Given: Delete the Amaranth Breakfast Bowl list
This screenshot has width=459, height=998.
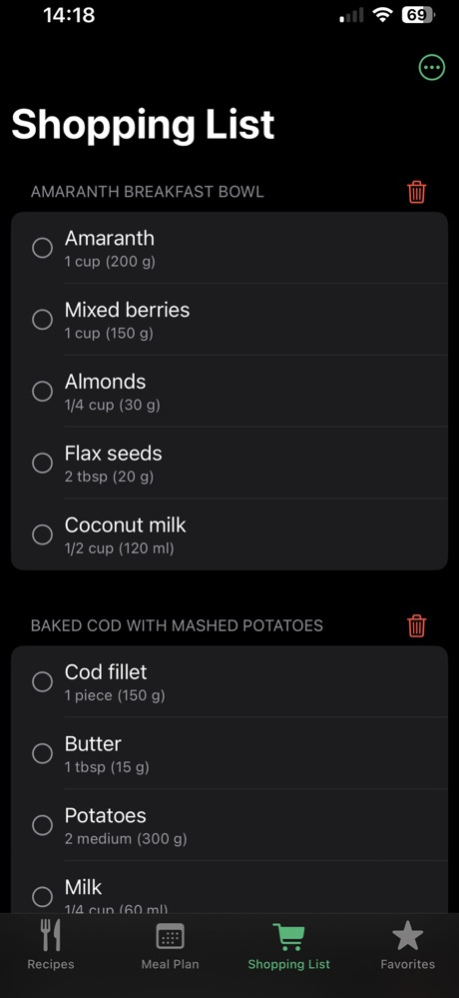Looking at the screenshot, I should [416, 192].
